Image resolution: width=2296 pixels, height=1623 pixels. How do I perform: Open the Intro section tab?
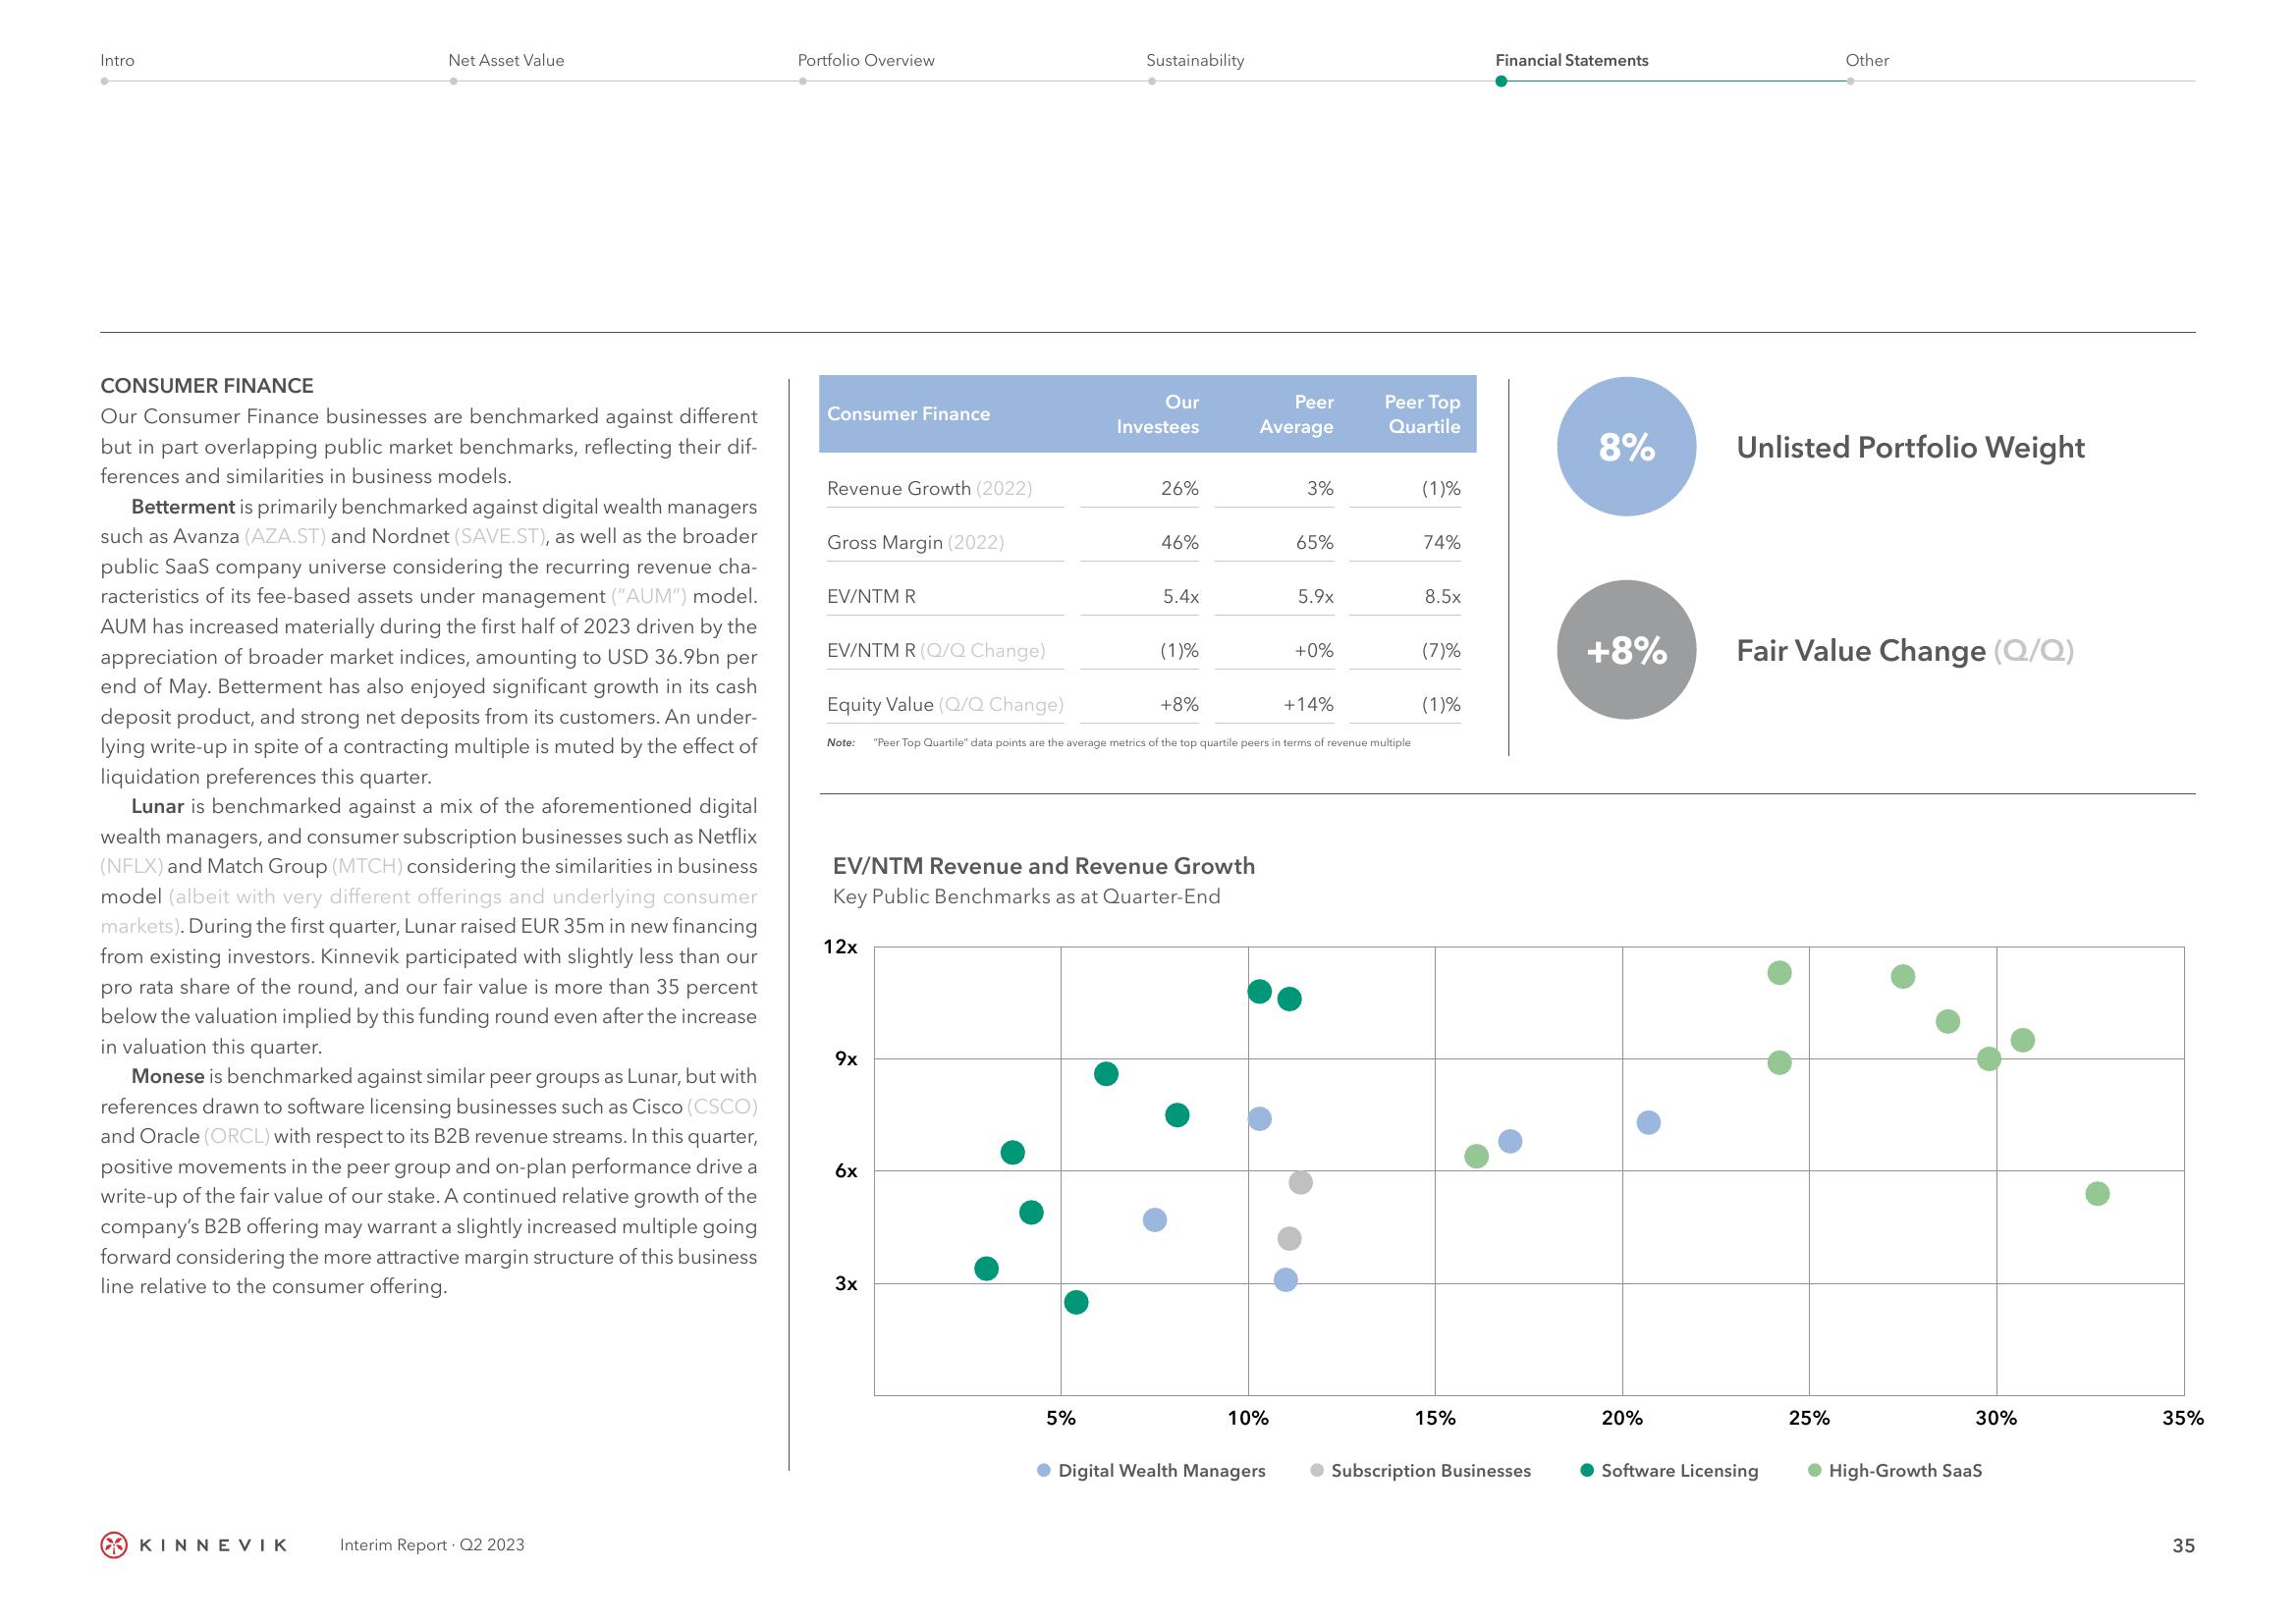point(117,60)
